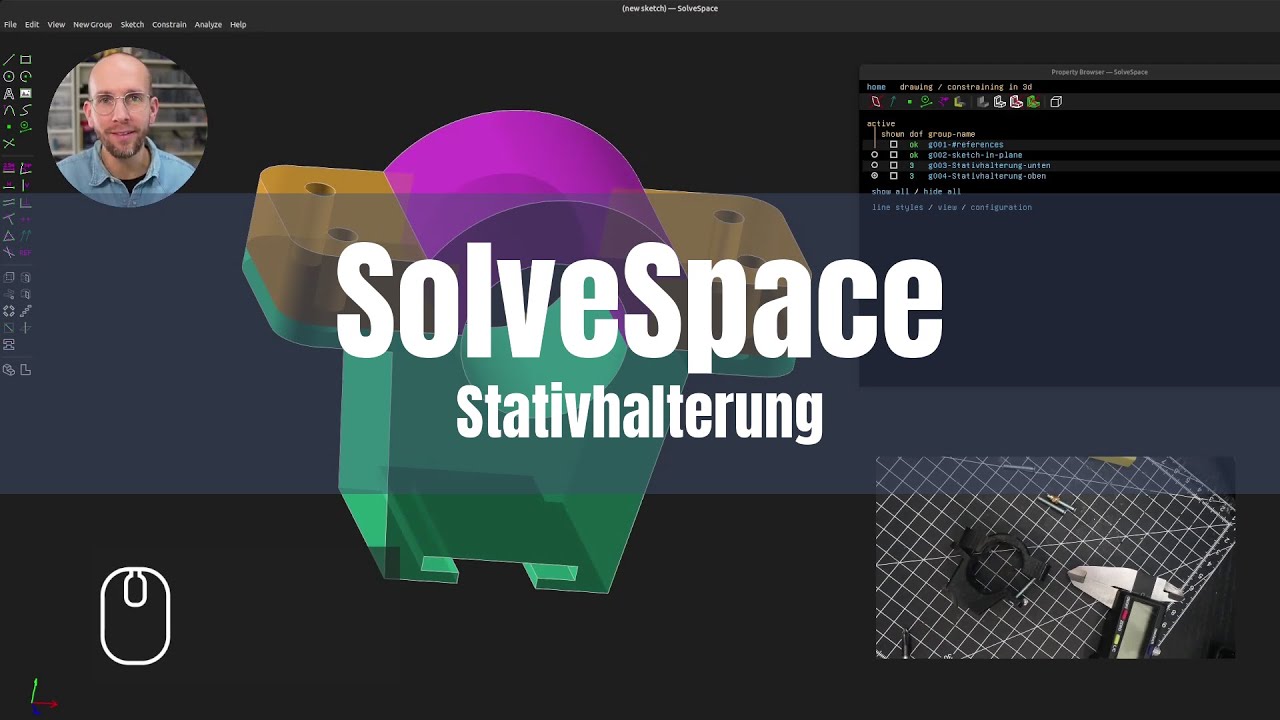This screenshot has width=1280, height=720.
Task: Open the New Group menu
Action: [x=92, y=24]
